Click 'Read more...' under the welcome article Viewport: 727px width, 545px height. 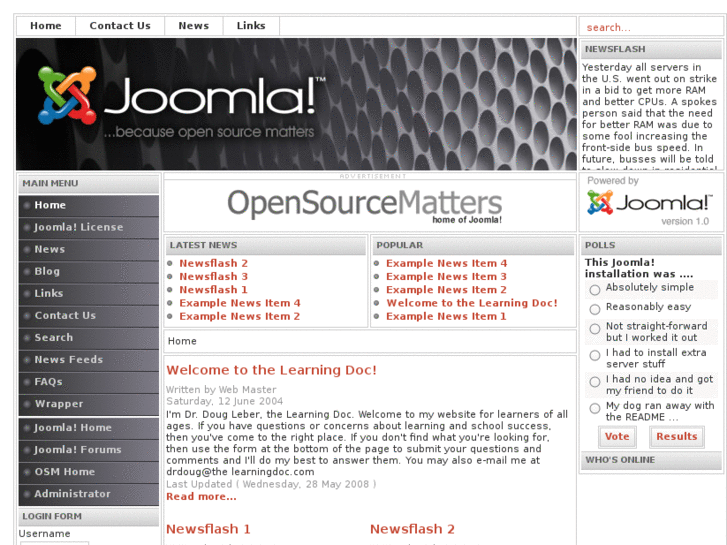[x=201, y=497]
